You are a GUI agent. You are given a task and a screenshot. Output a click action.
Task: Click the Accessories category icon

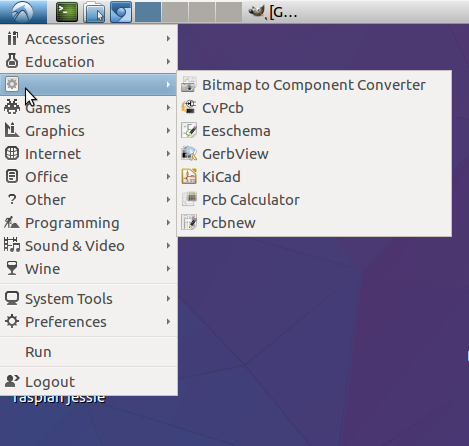[12, 39]
